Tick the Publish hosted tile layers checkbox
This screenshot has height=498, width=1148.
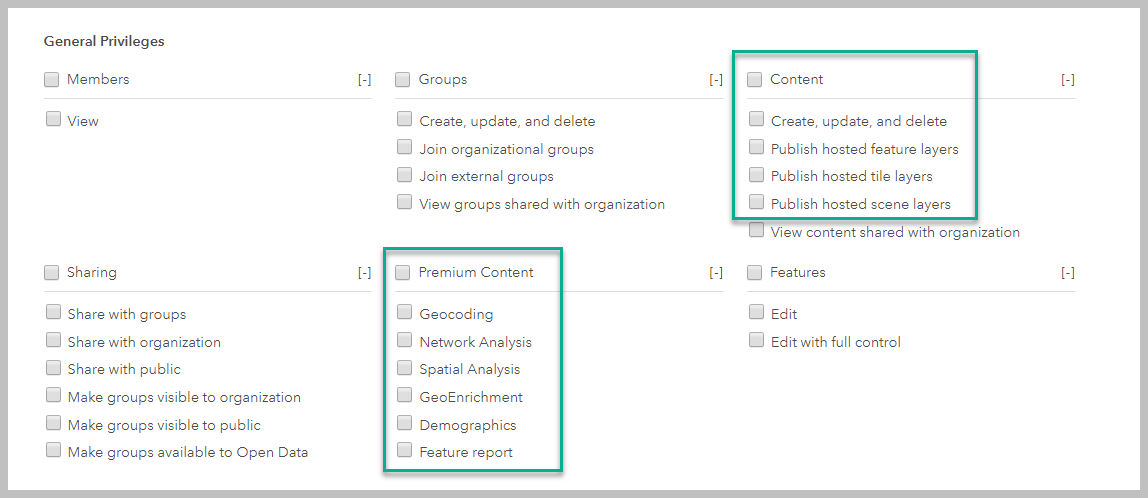[756, 175]
